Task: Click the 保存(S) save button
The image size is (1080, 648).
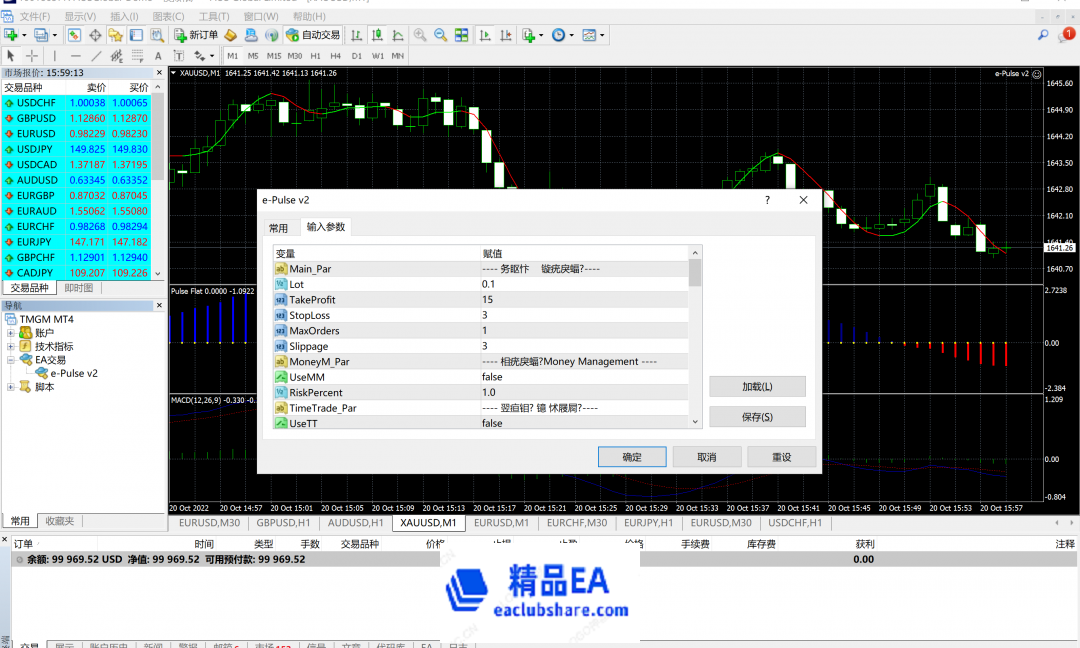Action: [757, 417]
